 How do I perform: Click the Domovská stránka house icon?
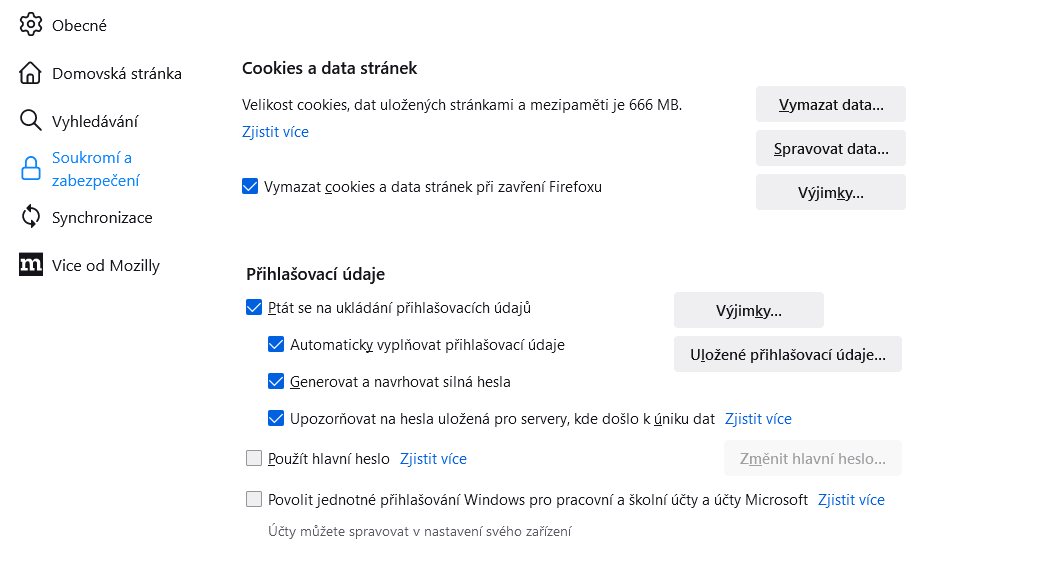(x=31, y=73)
